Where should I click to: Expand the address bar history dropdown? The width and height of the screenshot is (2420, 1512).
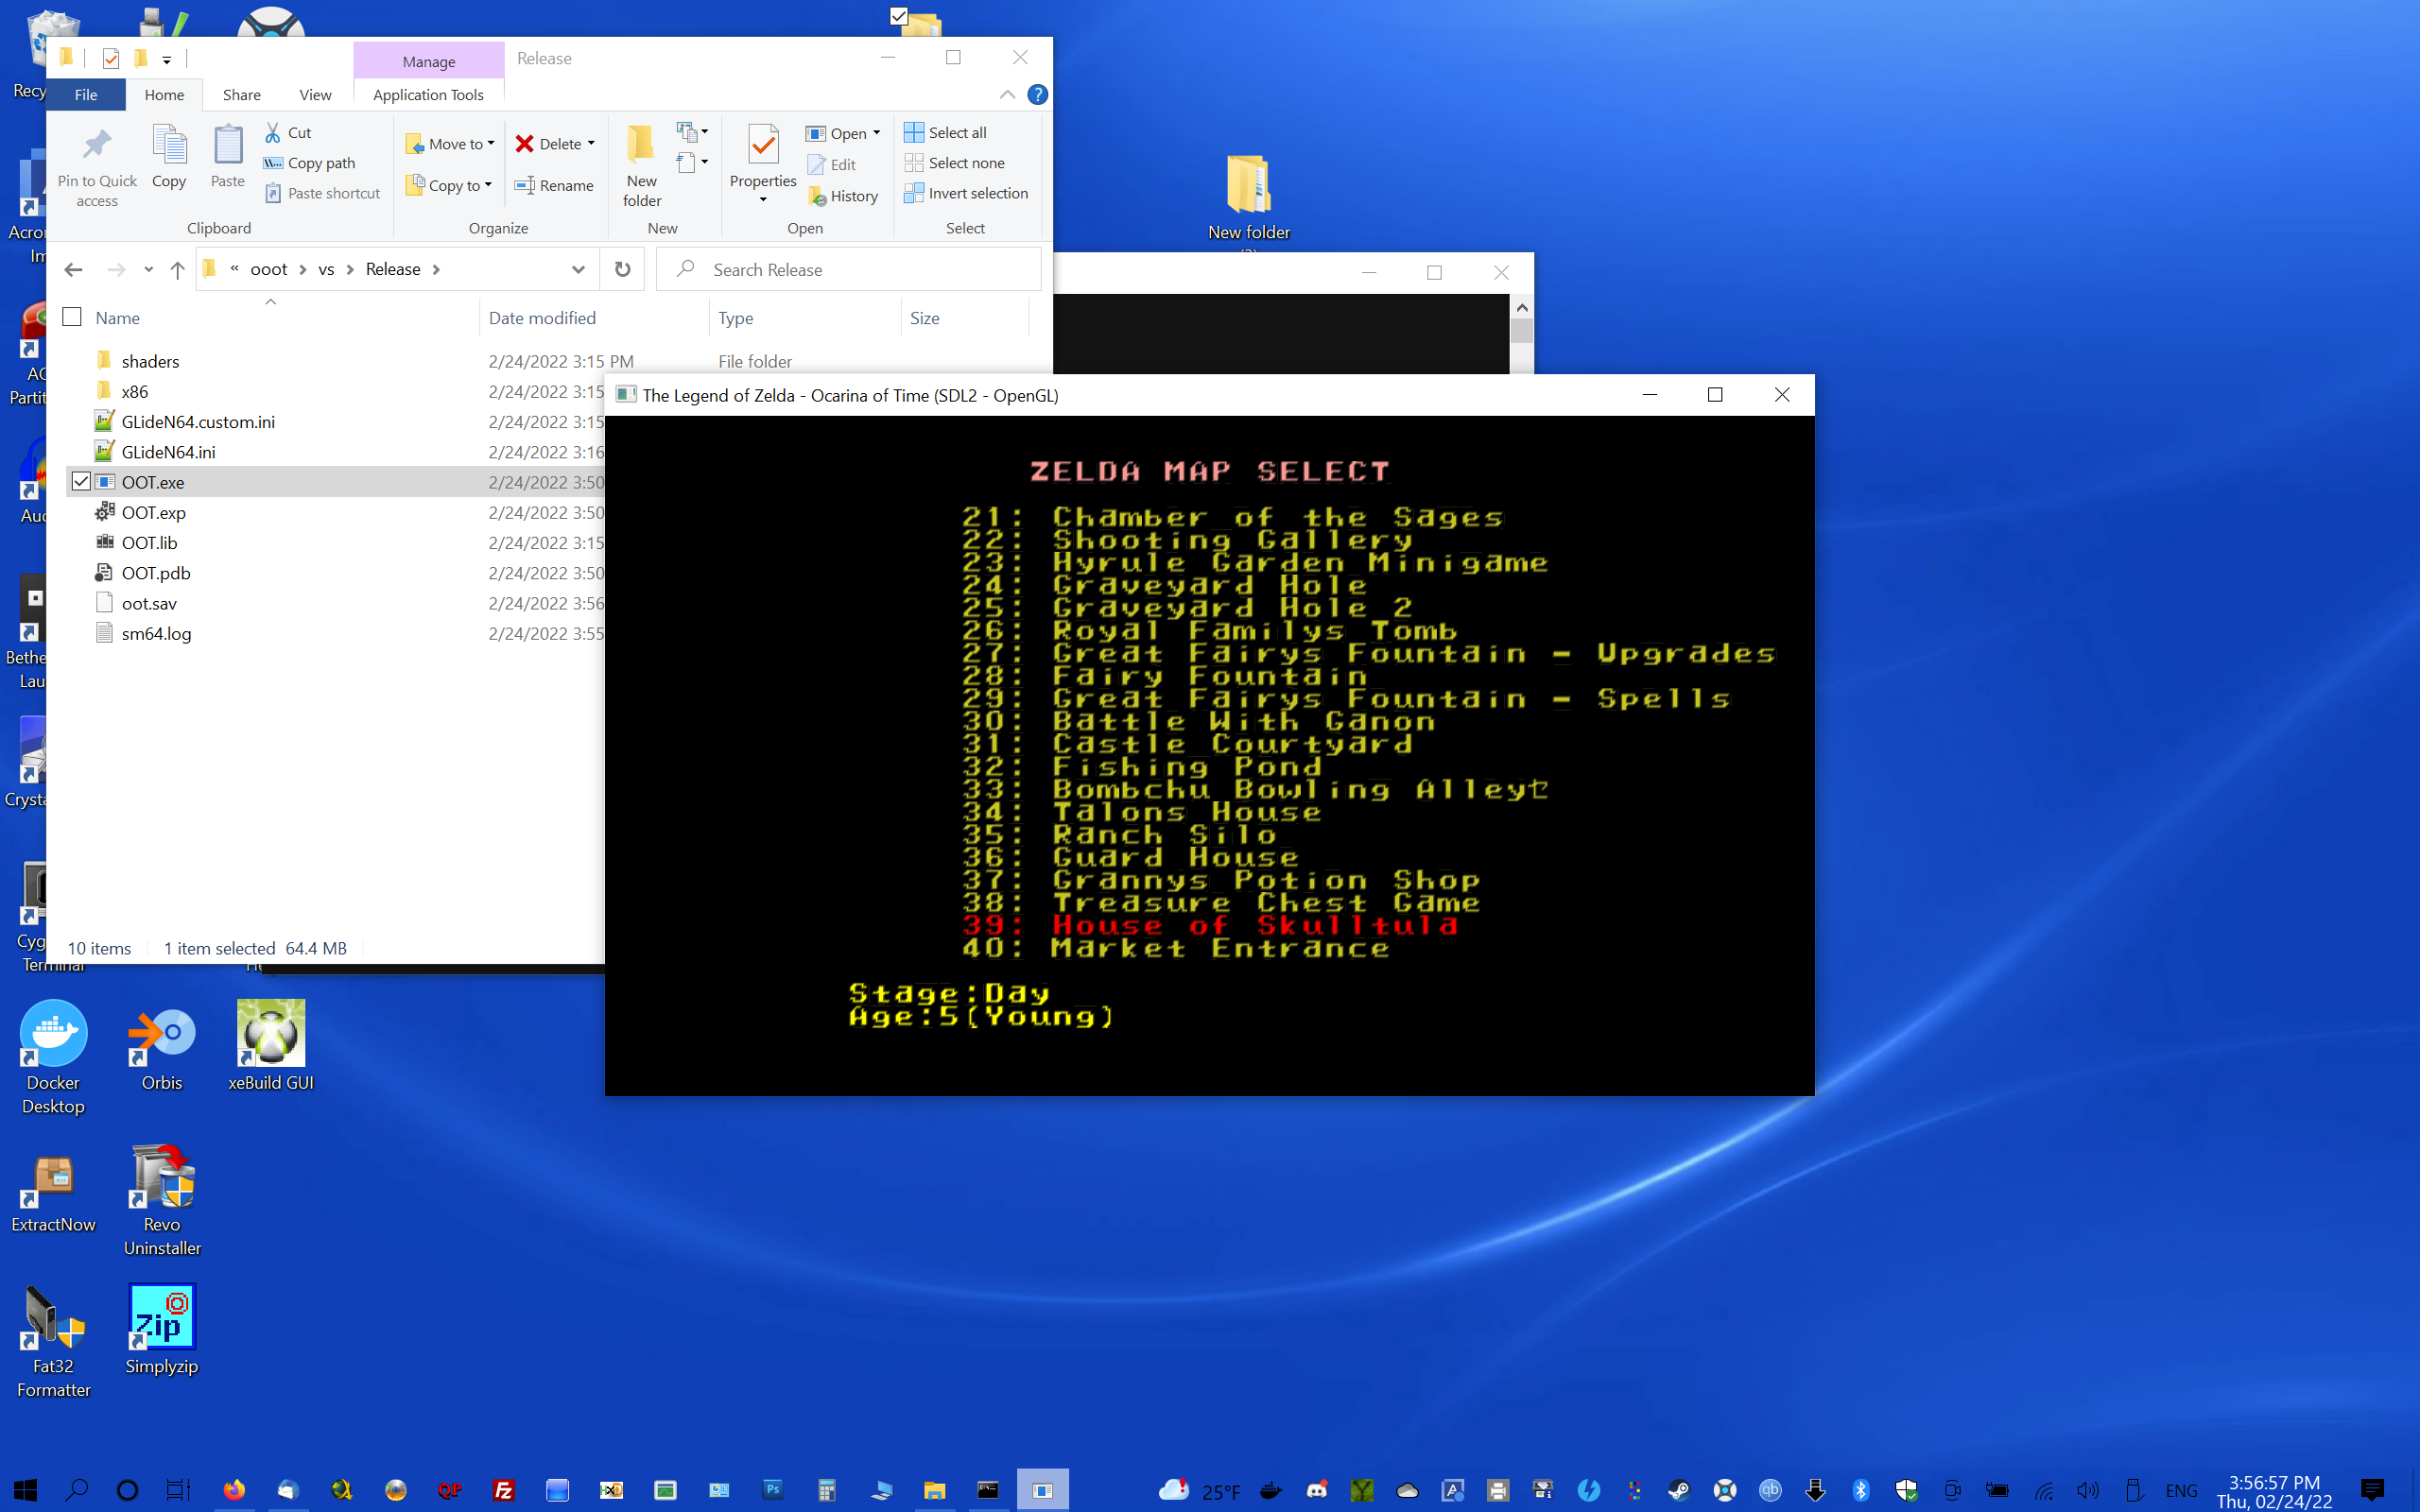pos(578,269)
